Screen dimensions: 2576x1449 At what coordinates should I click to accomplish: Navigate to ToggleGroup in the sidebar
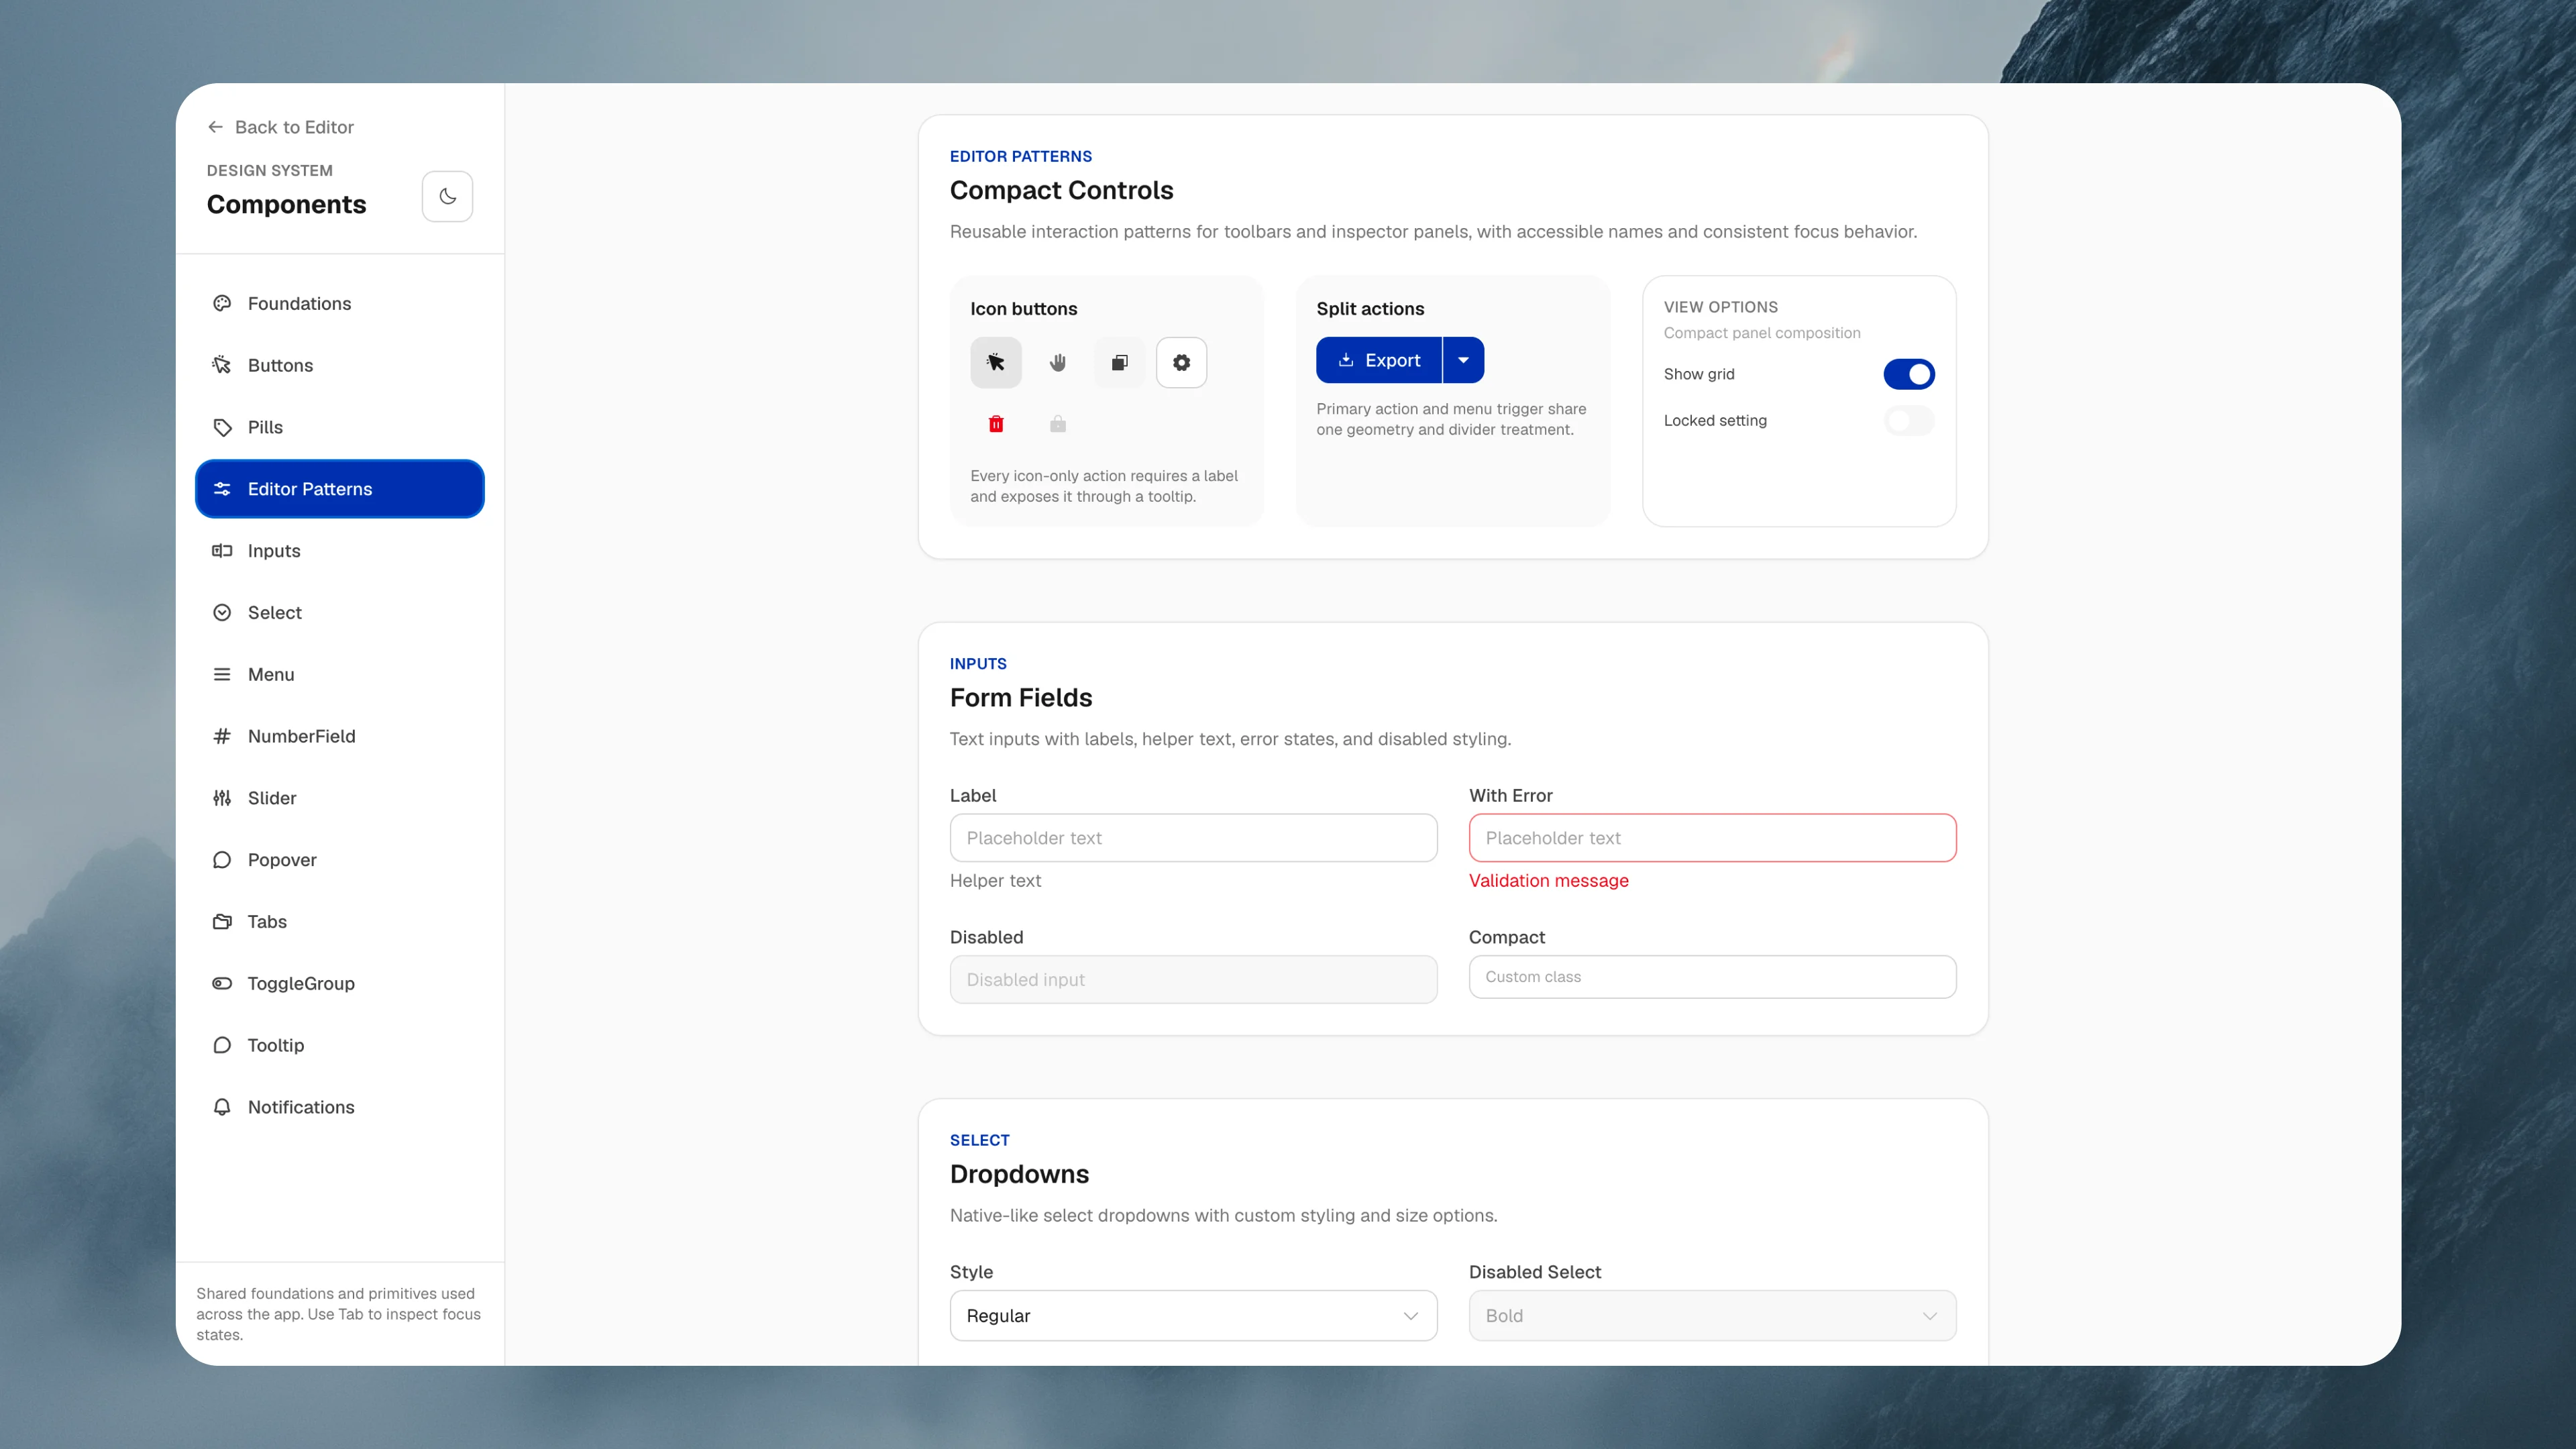tap(340, 983)
